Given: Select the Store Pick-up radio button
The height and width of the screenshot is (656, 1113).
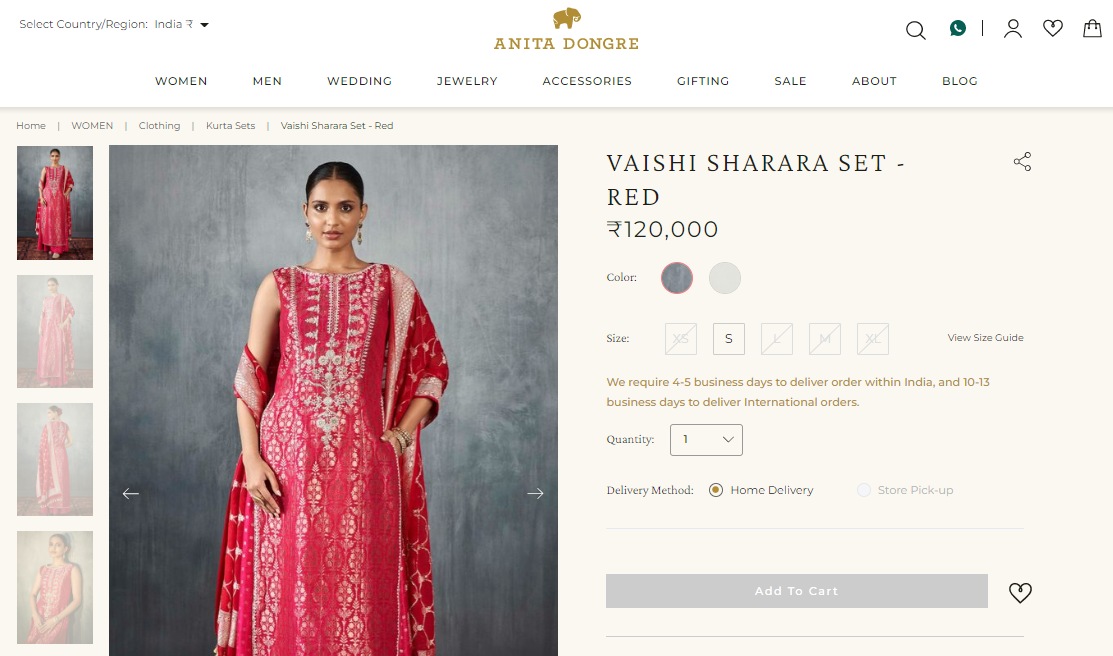Looking at the screenshot, I should click(864, 490).
